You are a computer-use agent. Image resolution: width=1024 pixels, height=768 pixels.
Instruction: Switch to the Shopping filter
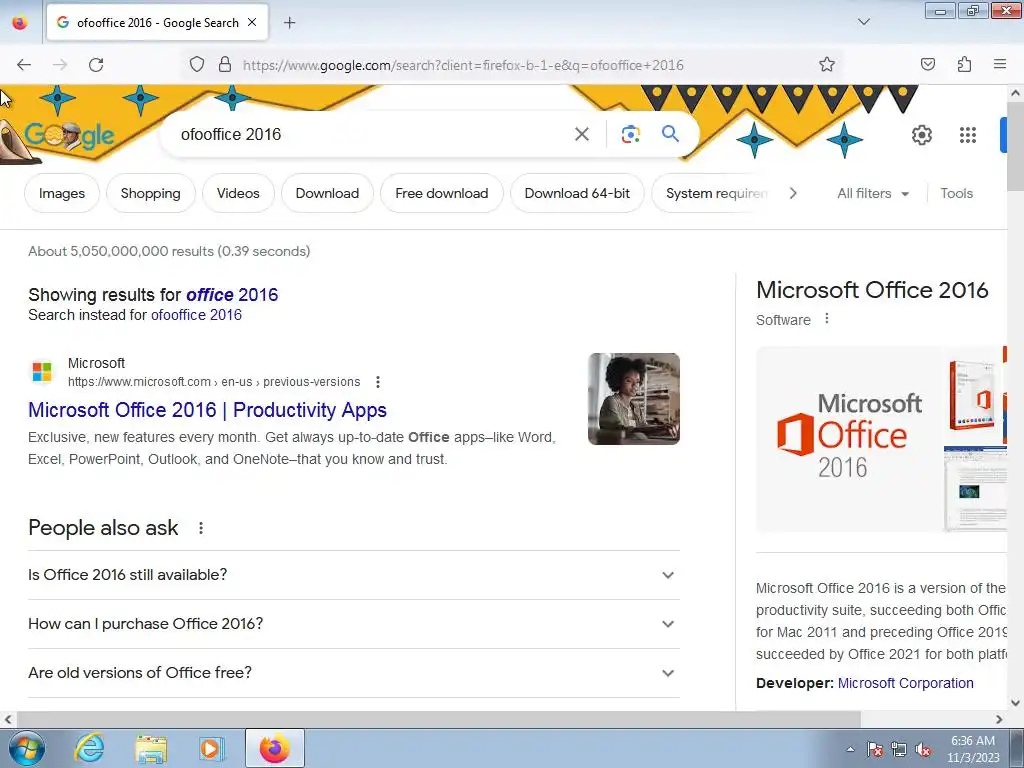pyautogui.click(x=151, y=193)
